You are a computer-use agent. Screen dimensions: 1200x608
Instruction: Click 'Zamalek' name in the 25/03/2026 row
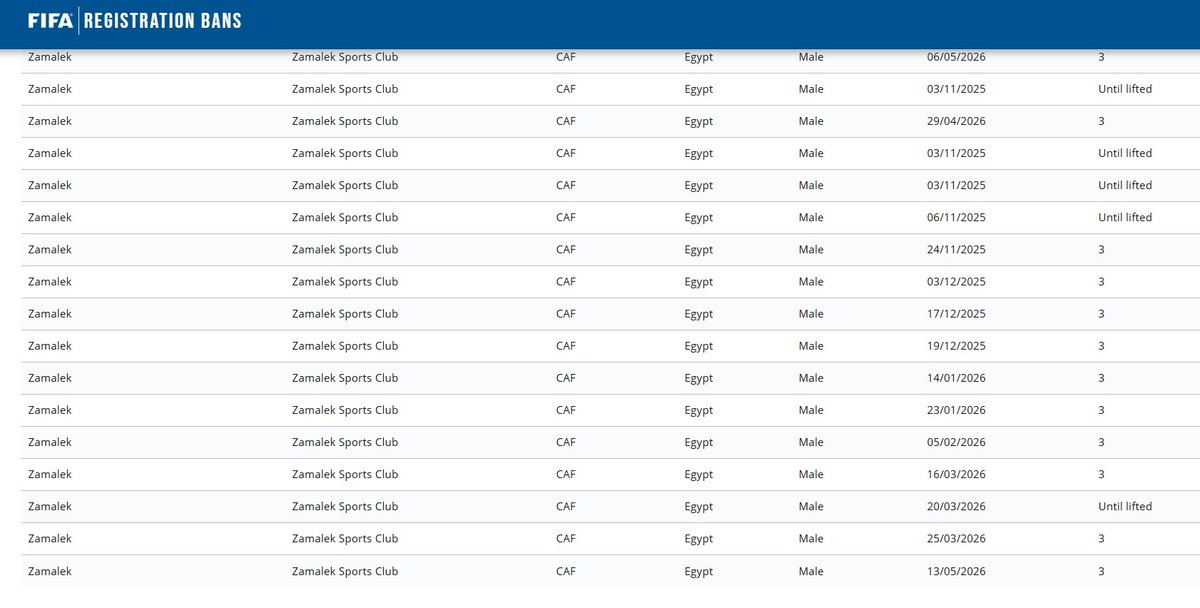click(50, 538)
